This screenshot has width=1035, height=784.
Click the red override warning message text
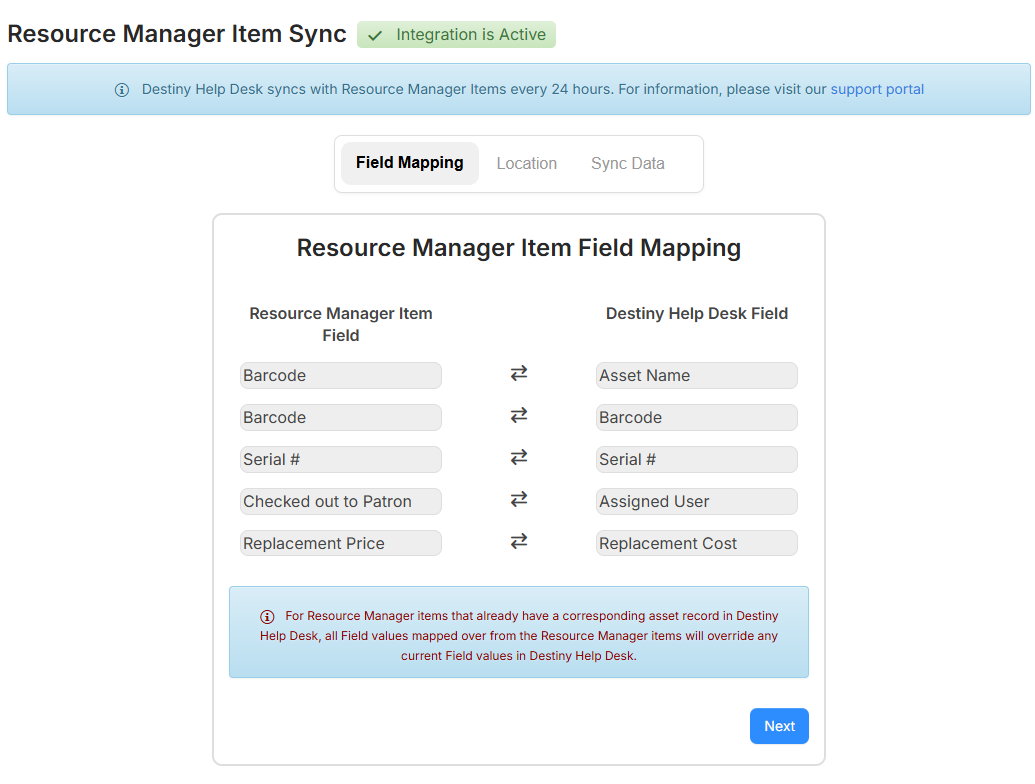tap(519, 636)
